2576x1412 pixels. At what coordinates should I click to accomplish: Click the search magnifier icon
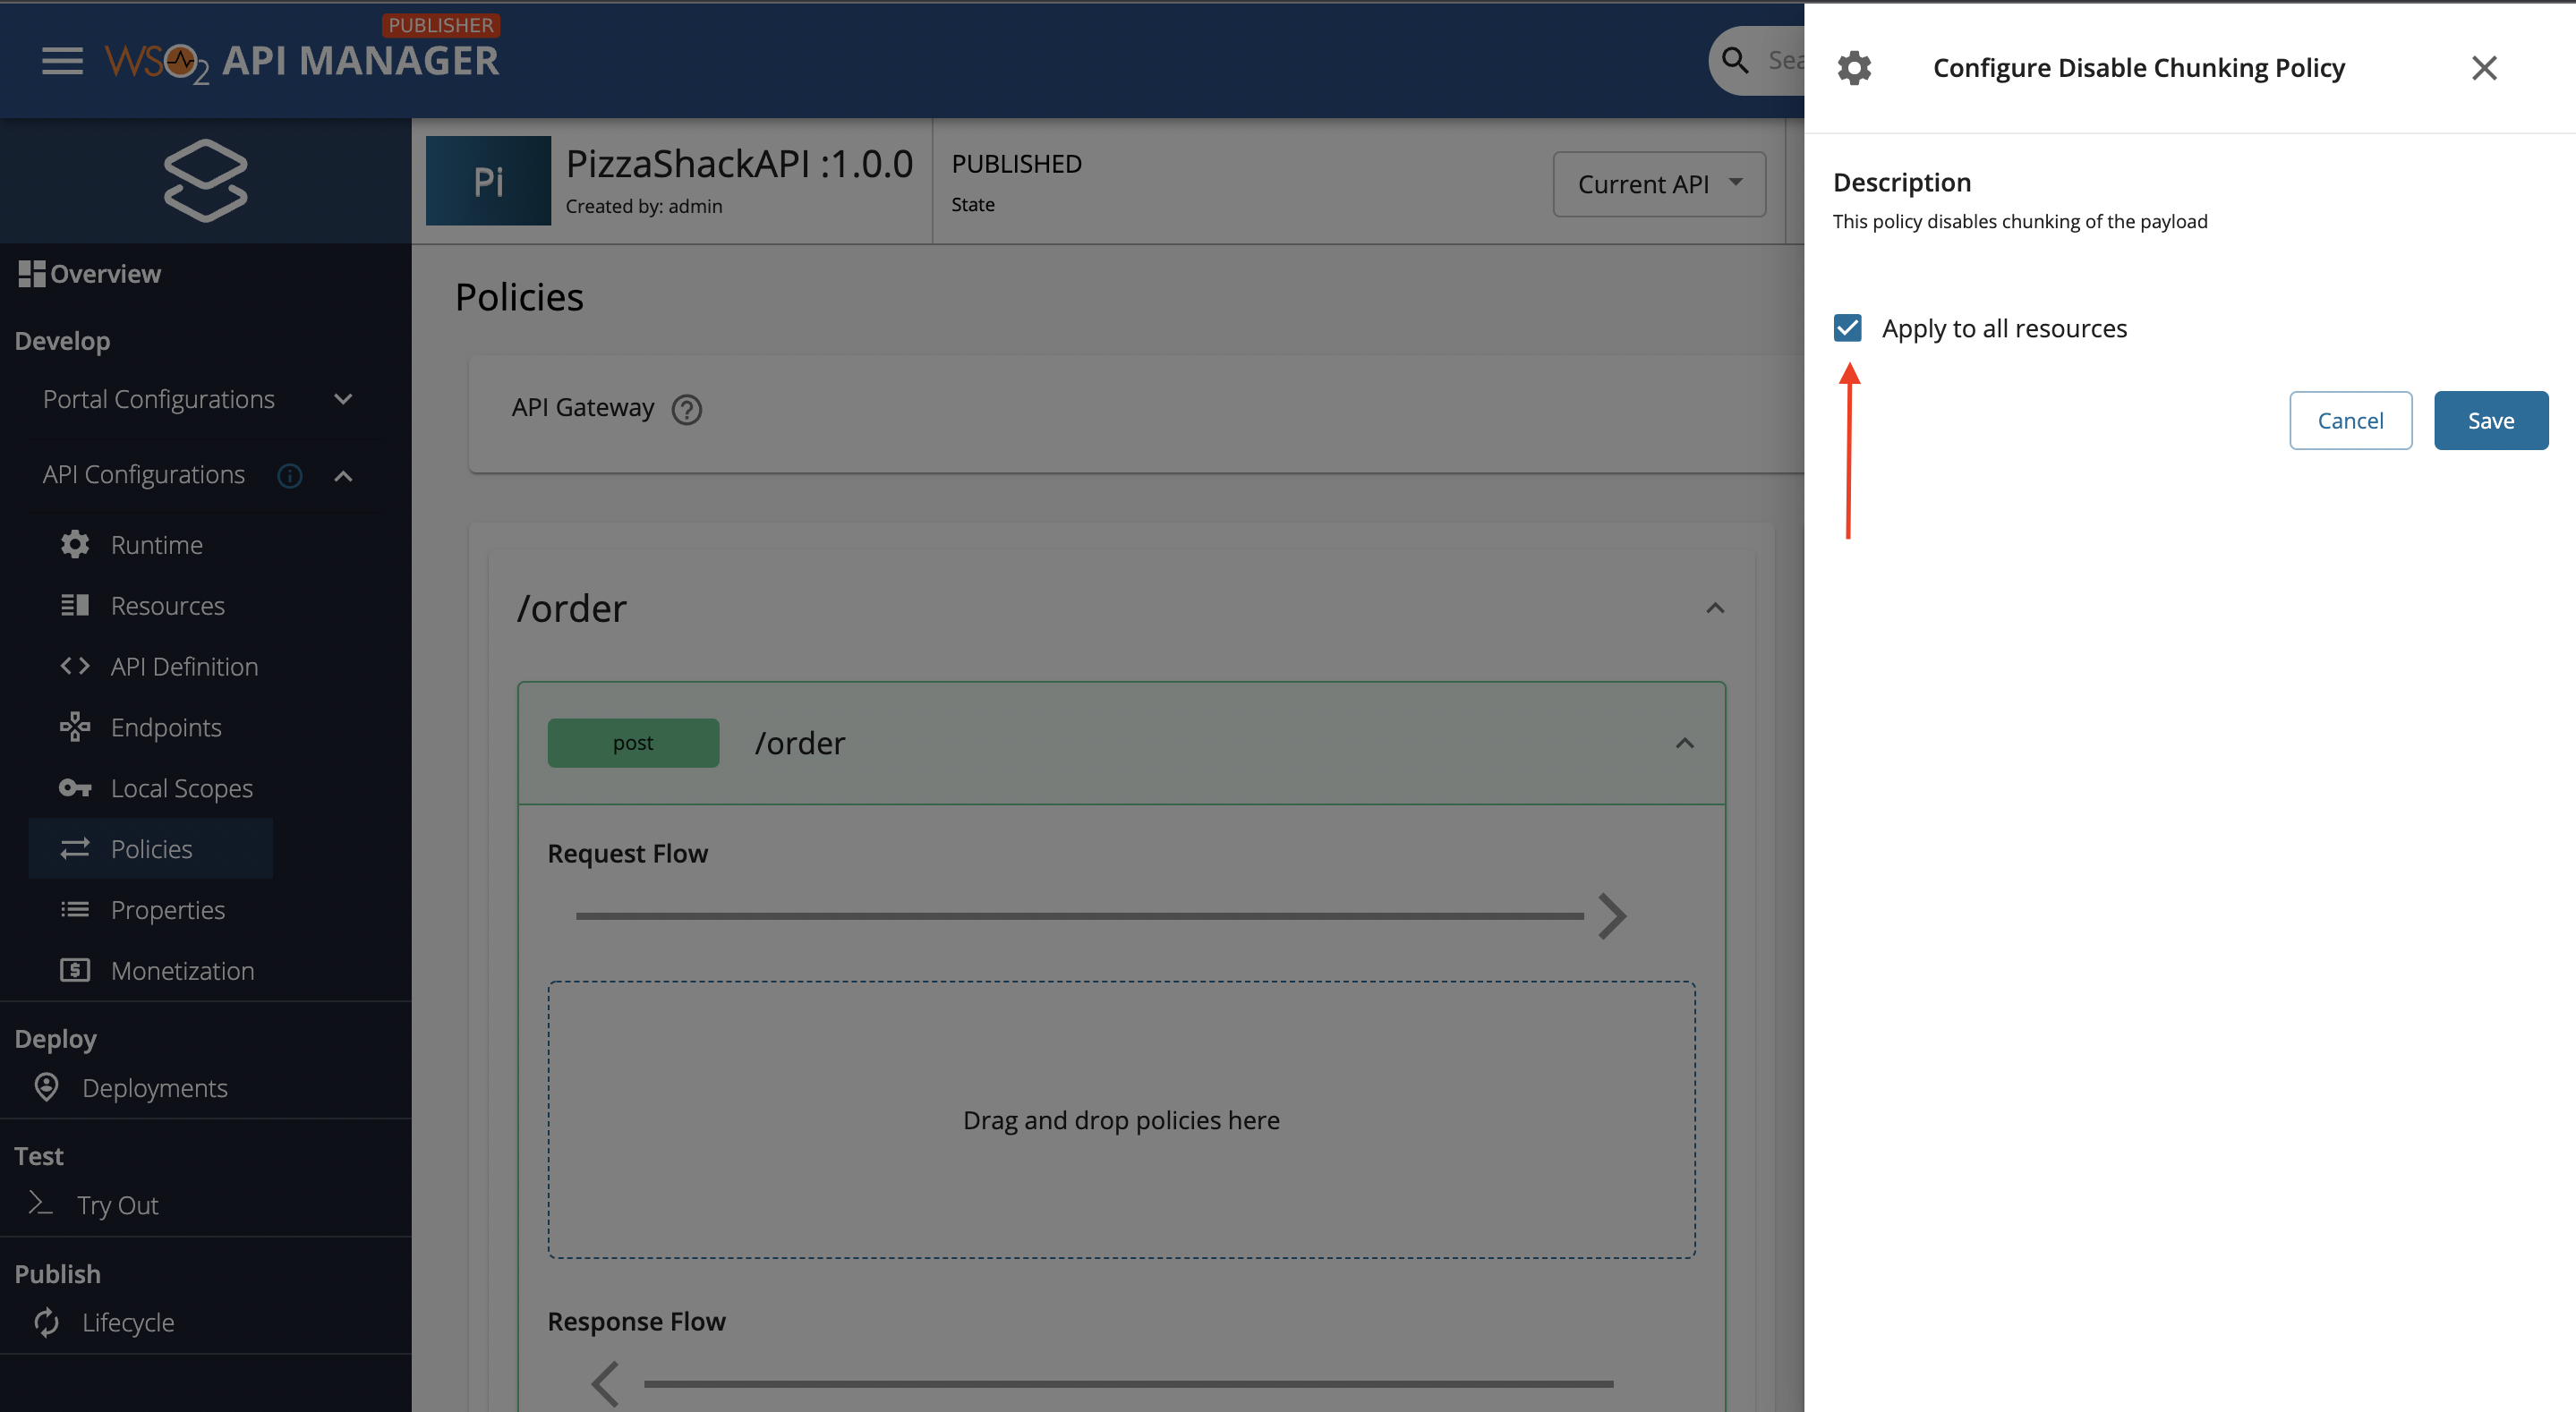pos(1735,60)
